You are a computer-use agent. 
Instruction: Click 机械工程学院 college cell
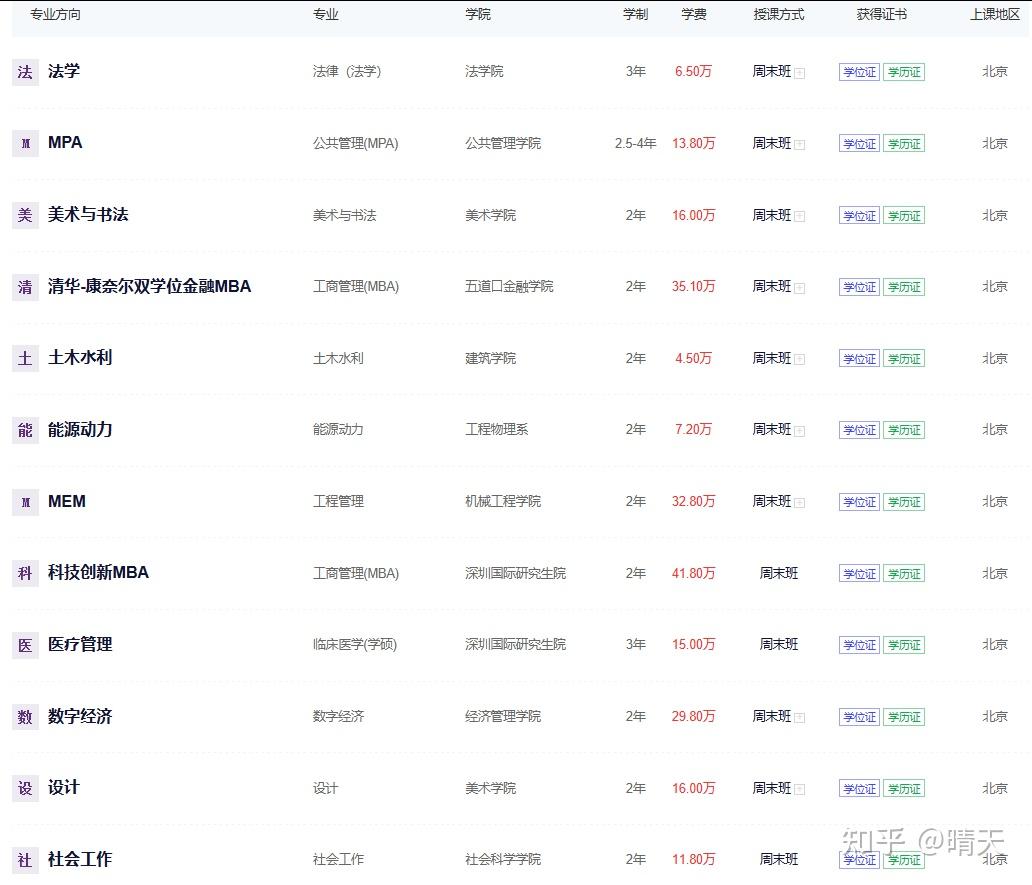pos(503,502)
